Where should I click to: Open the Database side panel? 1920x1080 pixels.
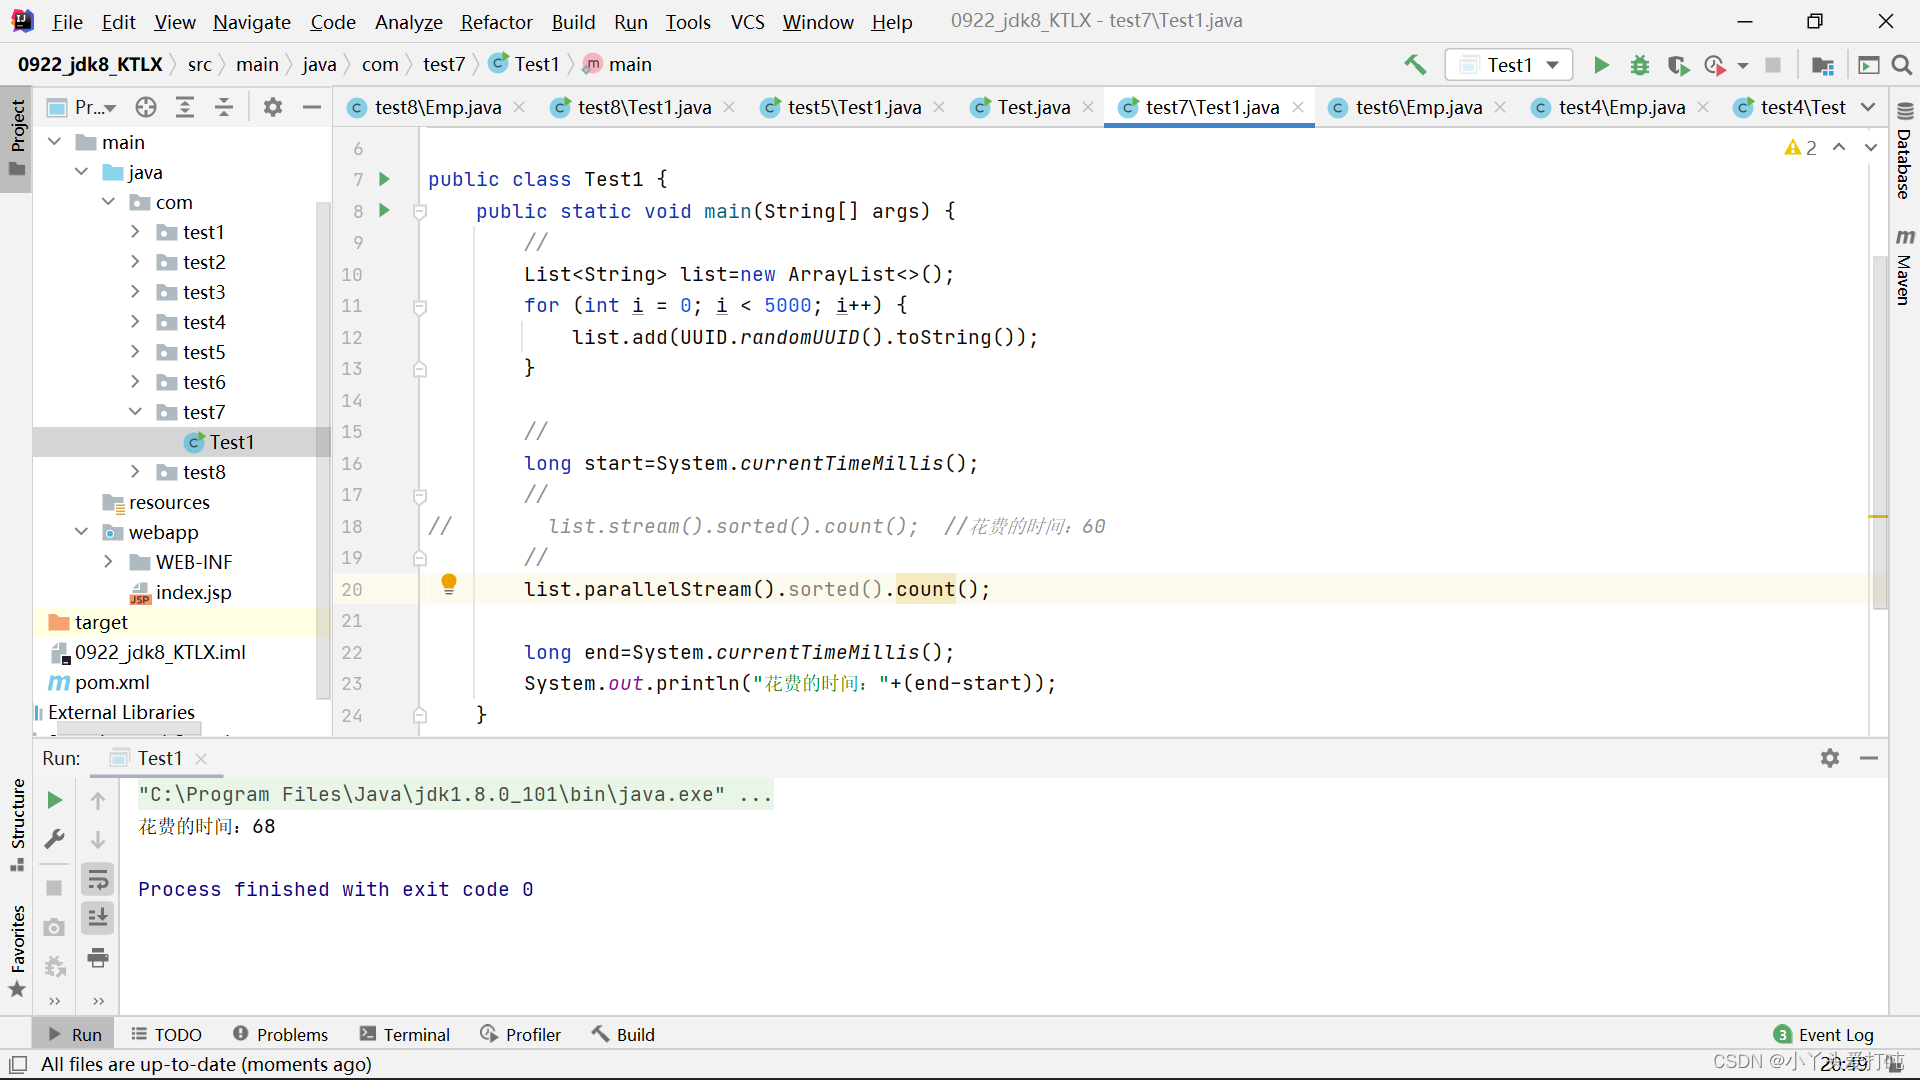point(1904,152)
